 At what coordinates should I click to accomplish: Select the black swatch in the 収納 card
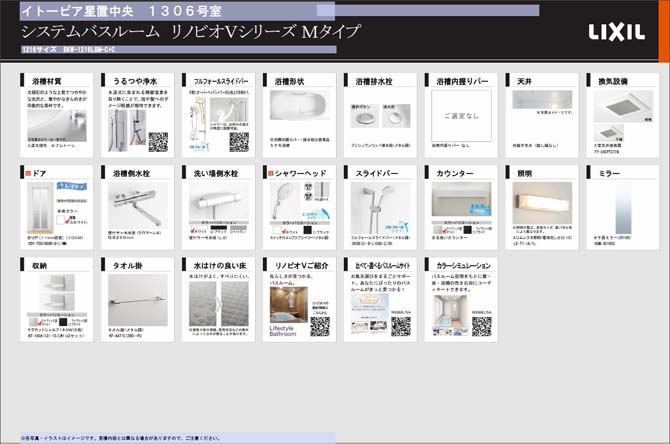[x=63, y=322]
